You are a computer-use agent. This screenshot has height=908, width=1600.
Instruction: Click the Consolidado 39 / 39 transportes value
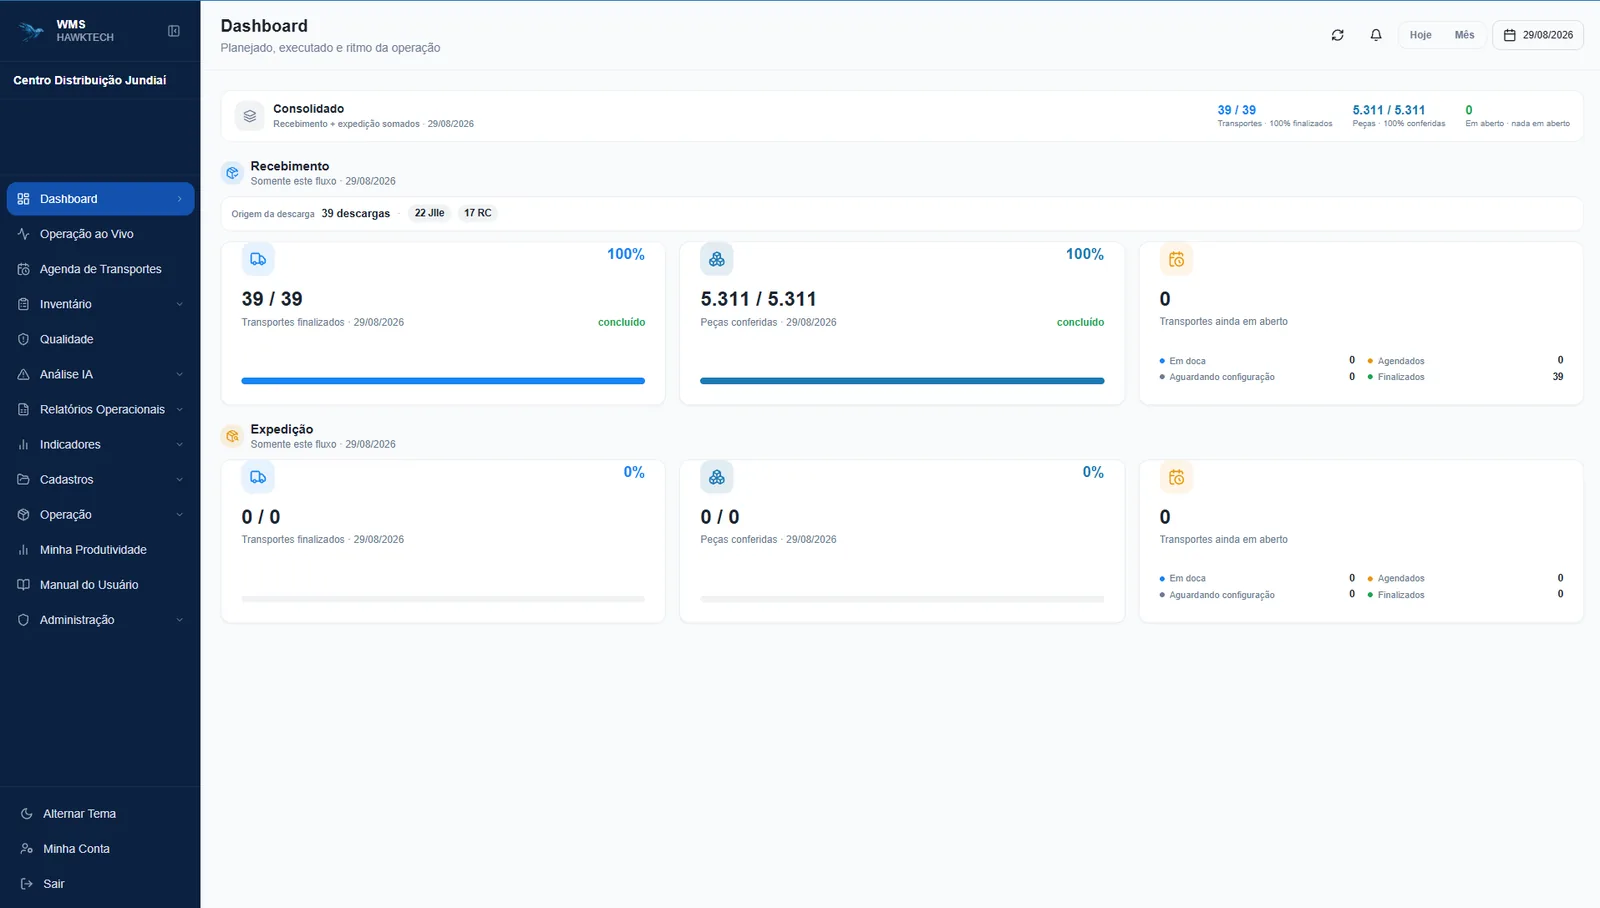coord(1236,110)
